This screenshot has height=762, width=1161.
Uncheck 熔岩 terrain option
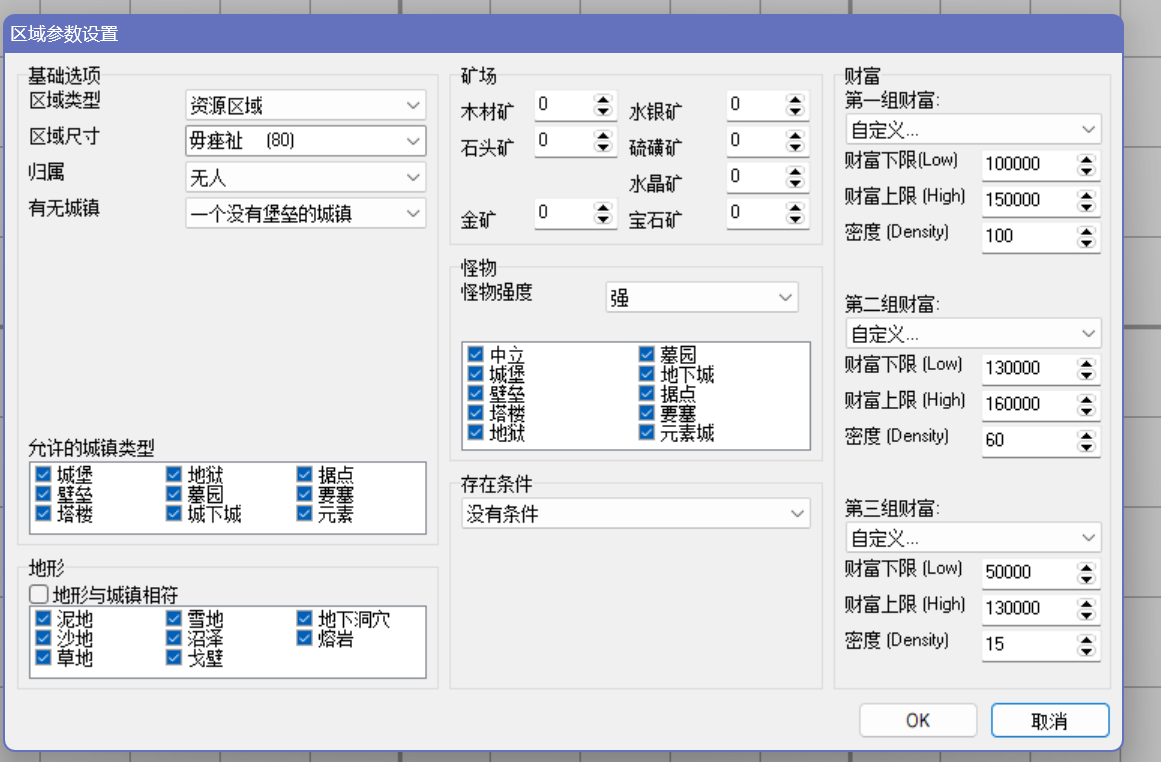pyautogui.click(x=304, y=639)
